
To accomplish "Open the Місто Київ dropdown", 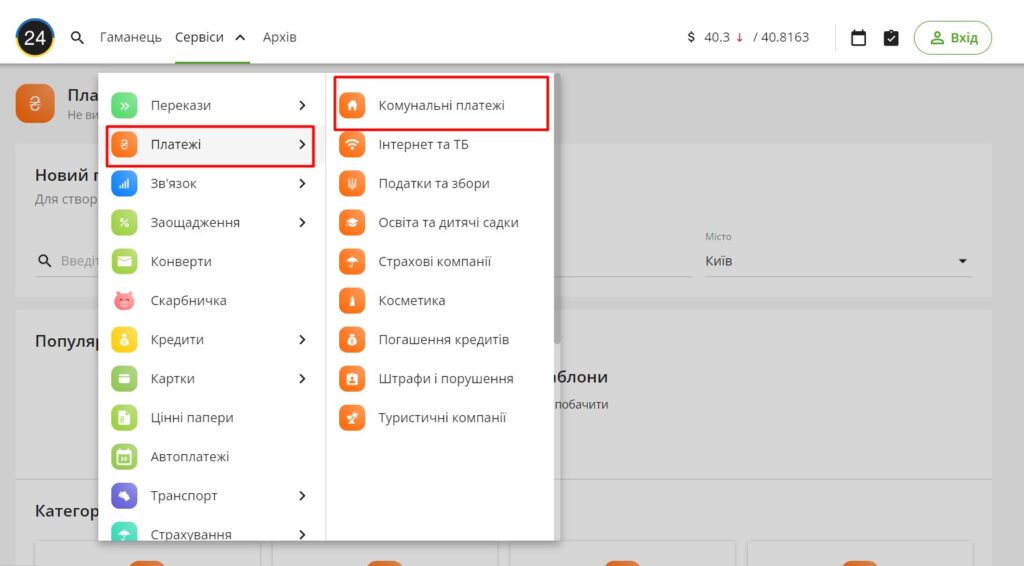I will tap(839, 260).
